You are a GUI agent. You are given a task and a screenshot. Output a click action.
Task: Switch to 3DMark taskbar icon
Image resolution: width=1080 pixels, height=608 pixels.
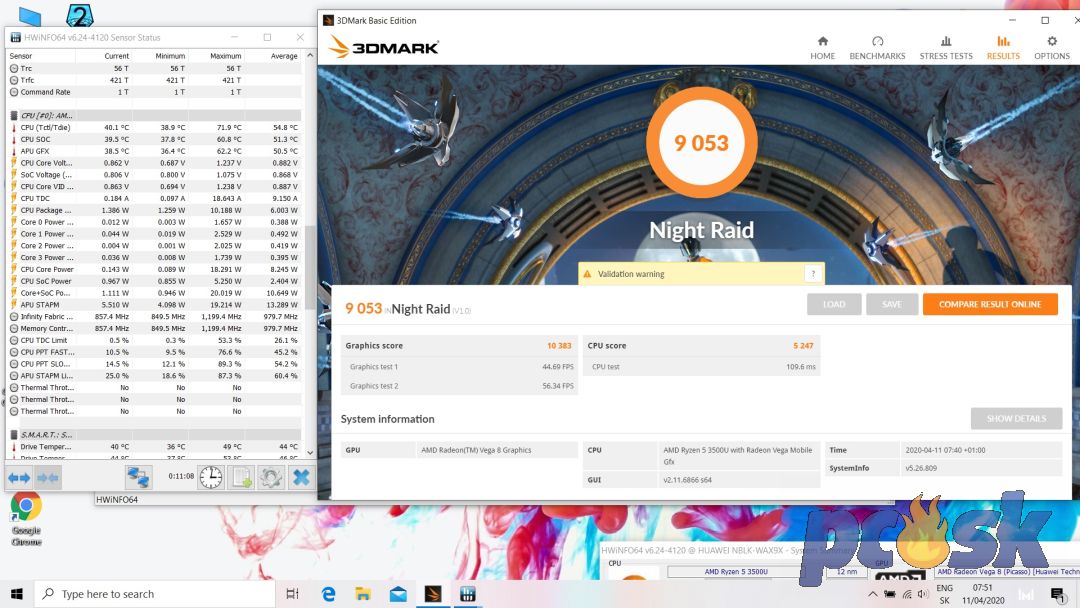433,594
